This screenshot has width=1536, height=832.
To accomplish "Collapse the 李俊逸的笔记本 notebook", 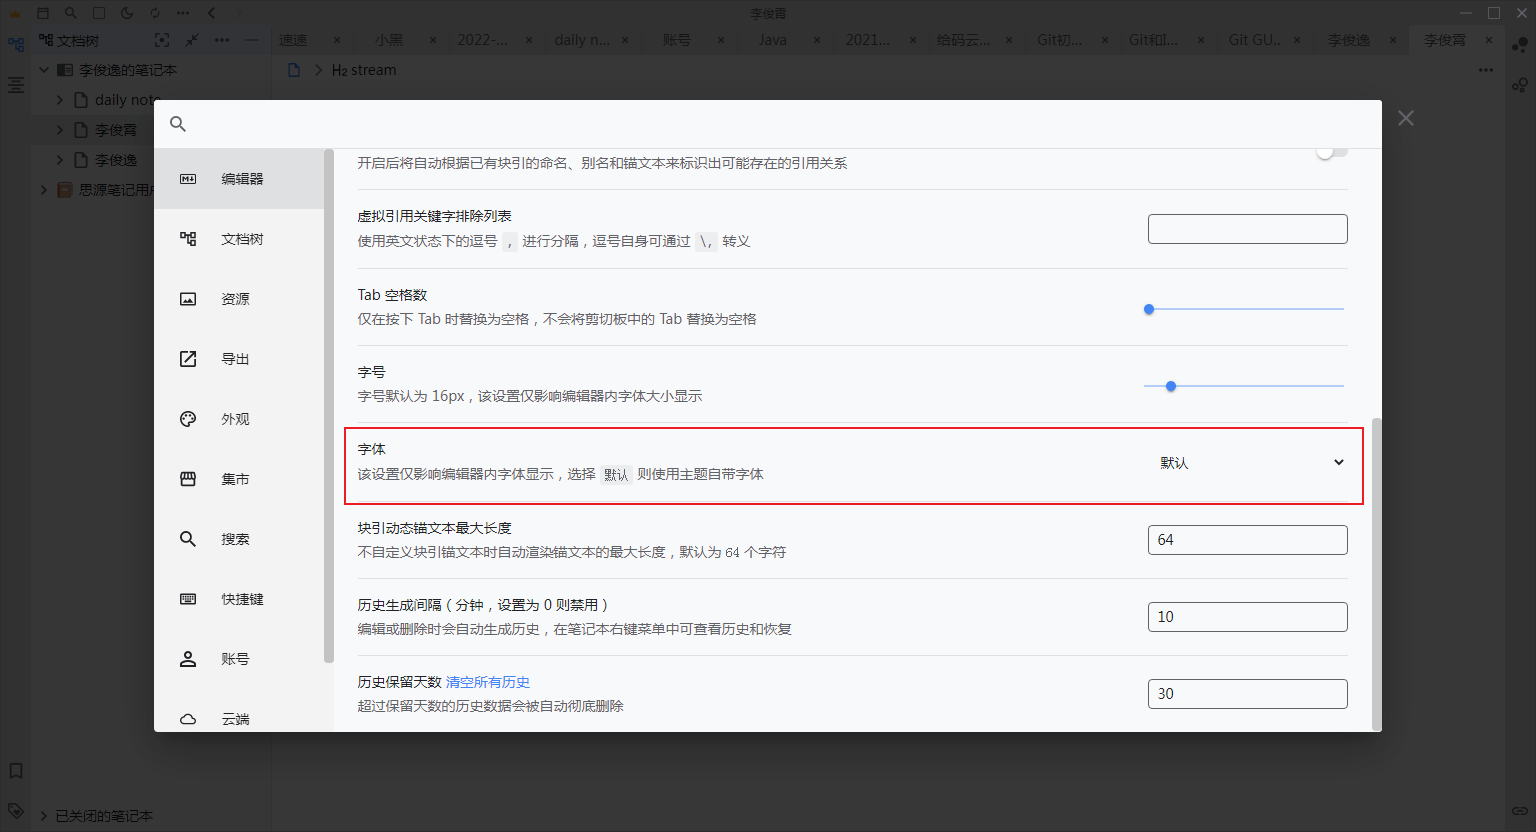I will [43, 69].
